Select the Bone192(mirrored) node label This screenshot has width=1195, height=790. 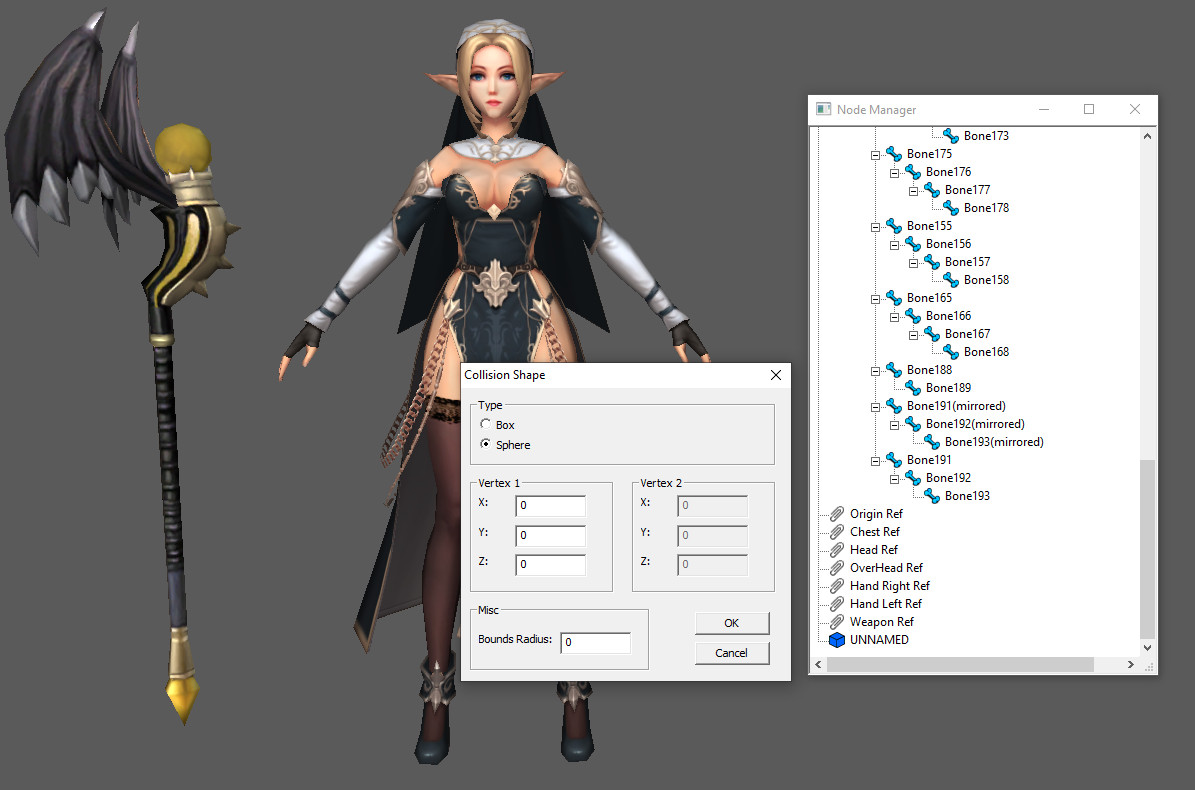pyautogui.click(x=975, y=424)
